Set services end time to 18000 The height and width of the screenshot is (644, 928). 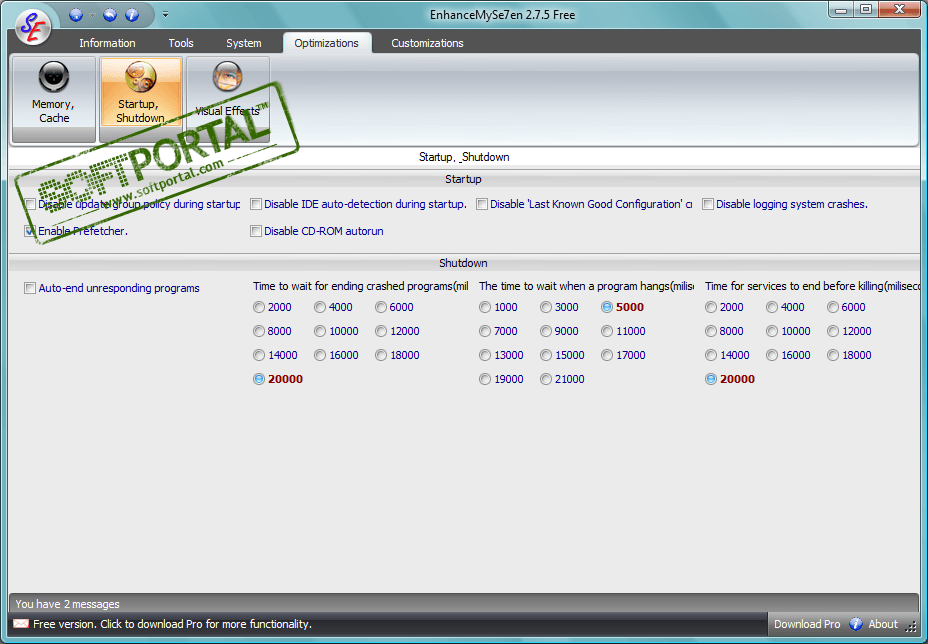[x=849, y=355]
